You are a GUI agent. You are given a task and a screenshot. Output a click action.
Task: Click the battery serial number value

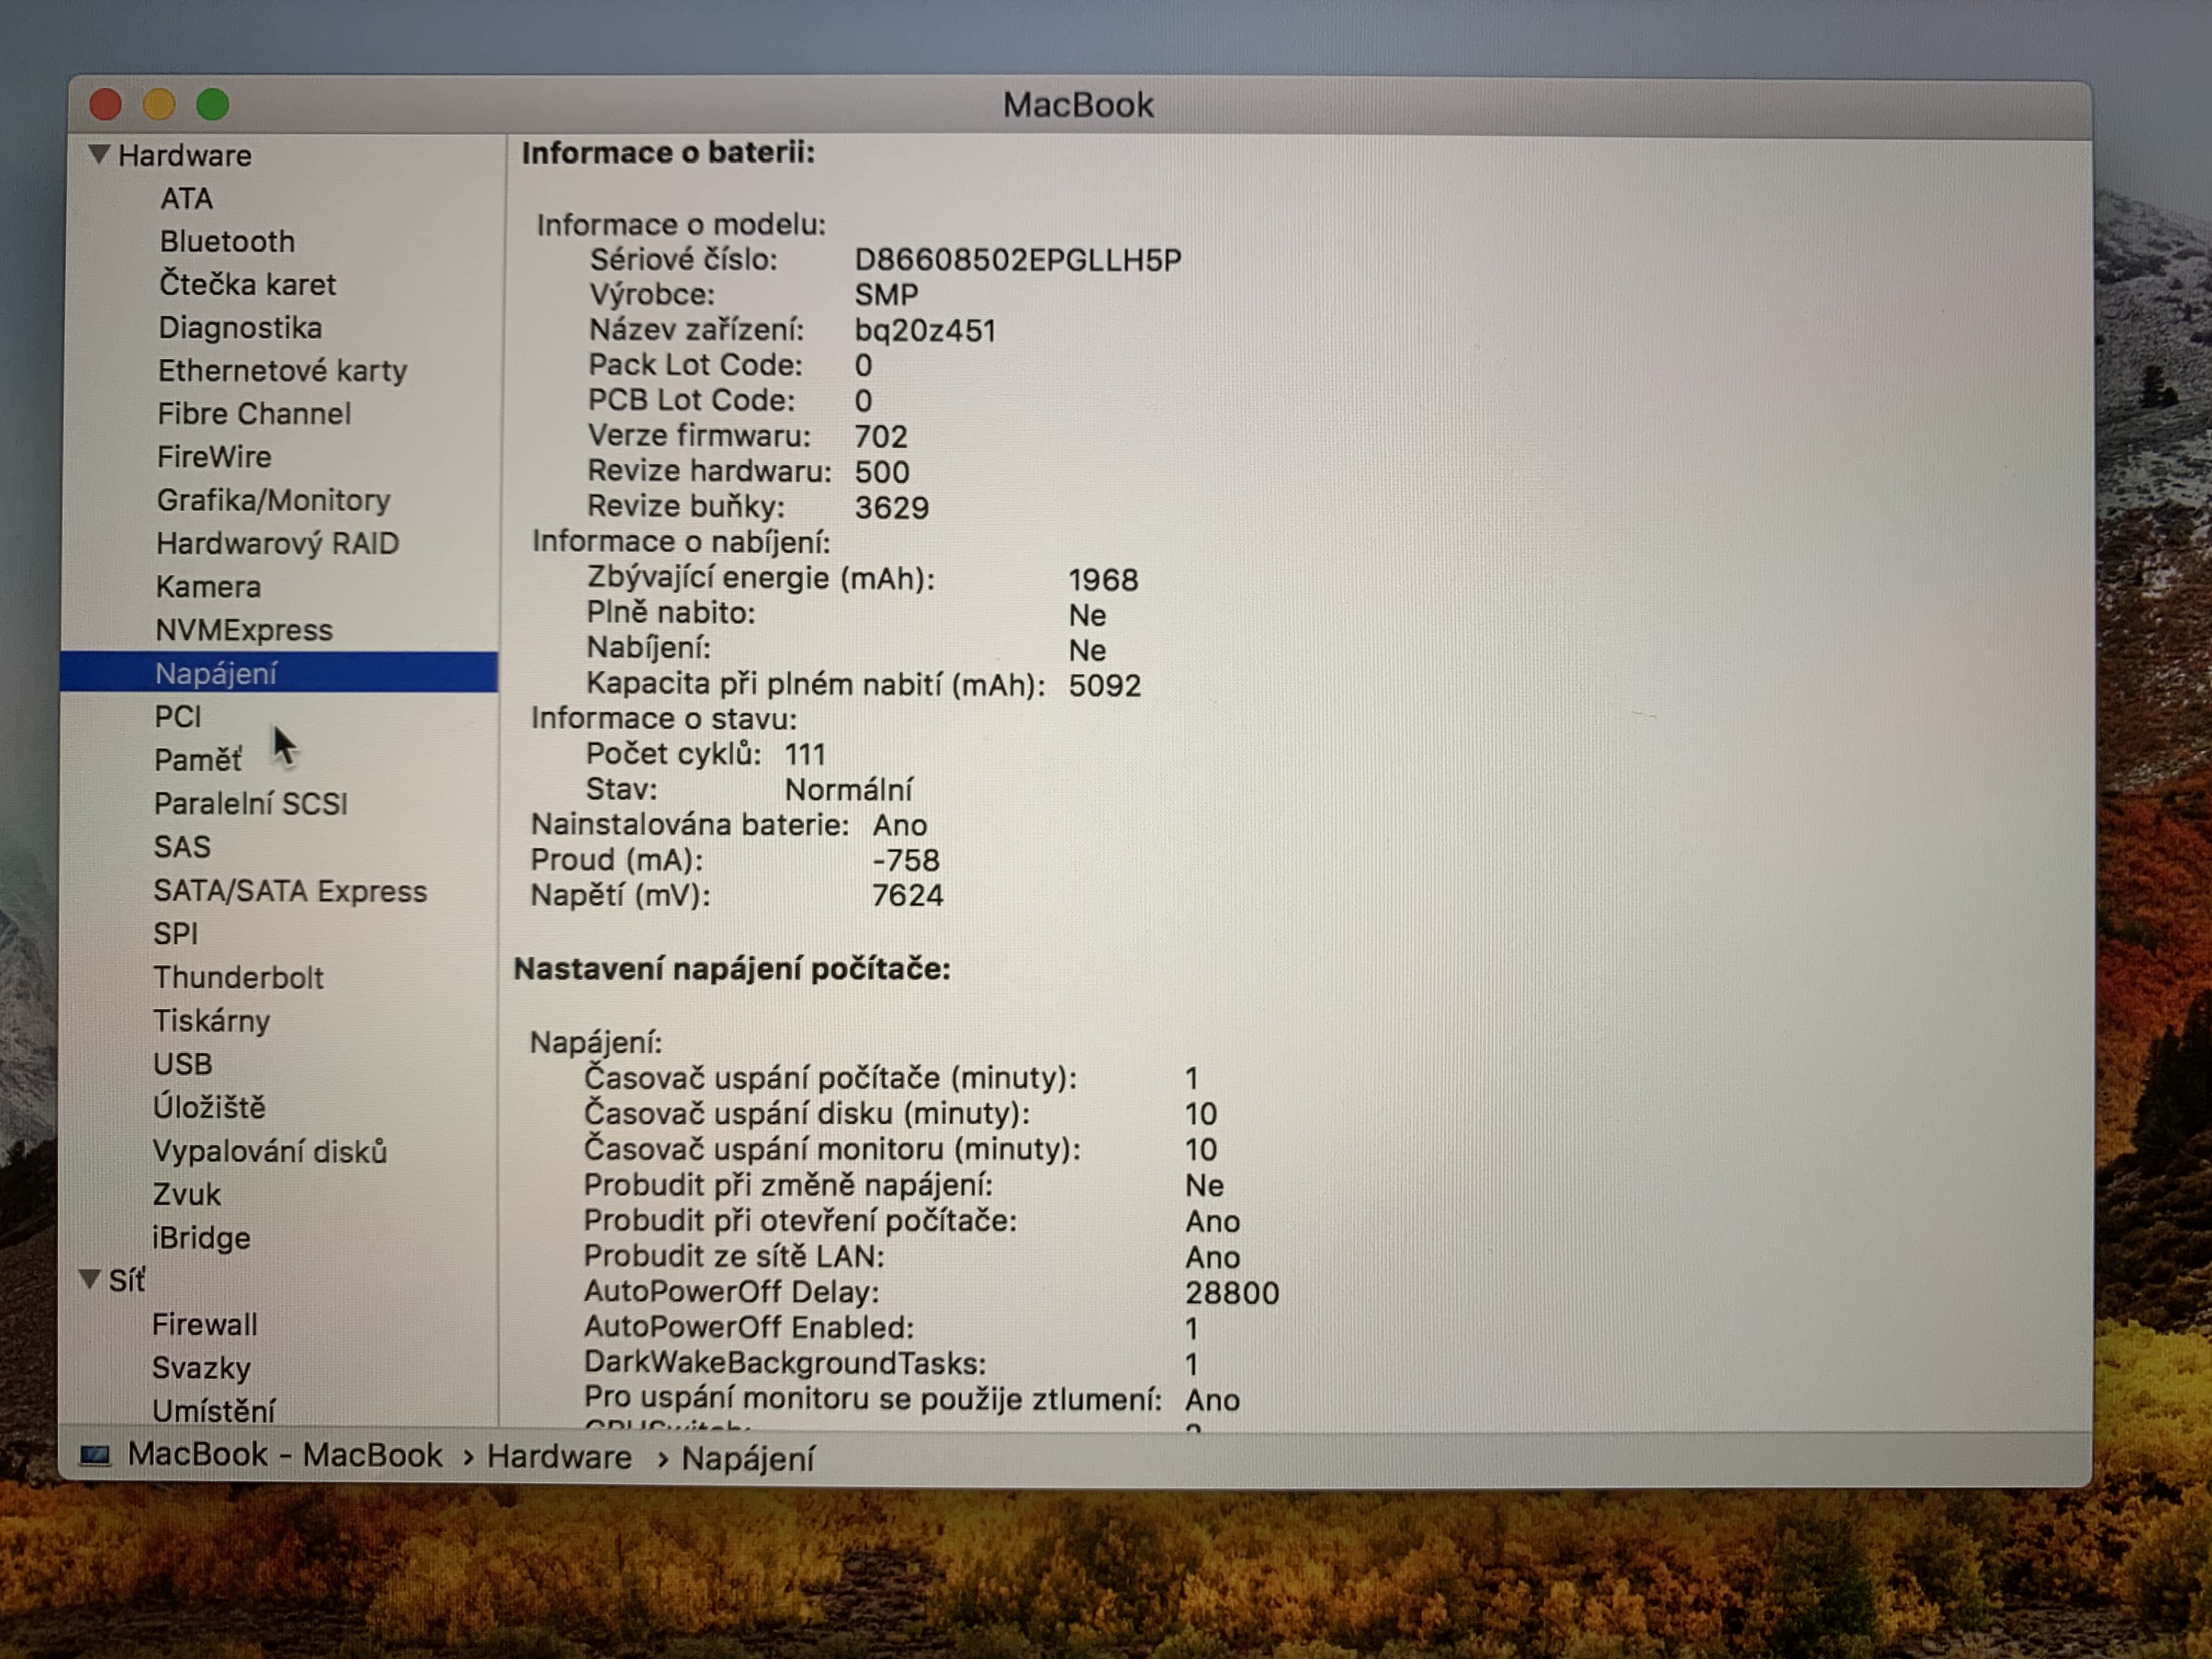[1017, 260]
